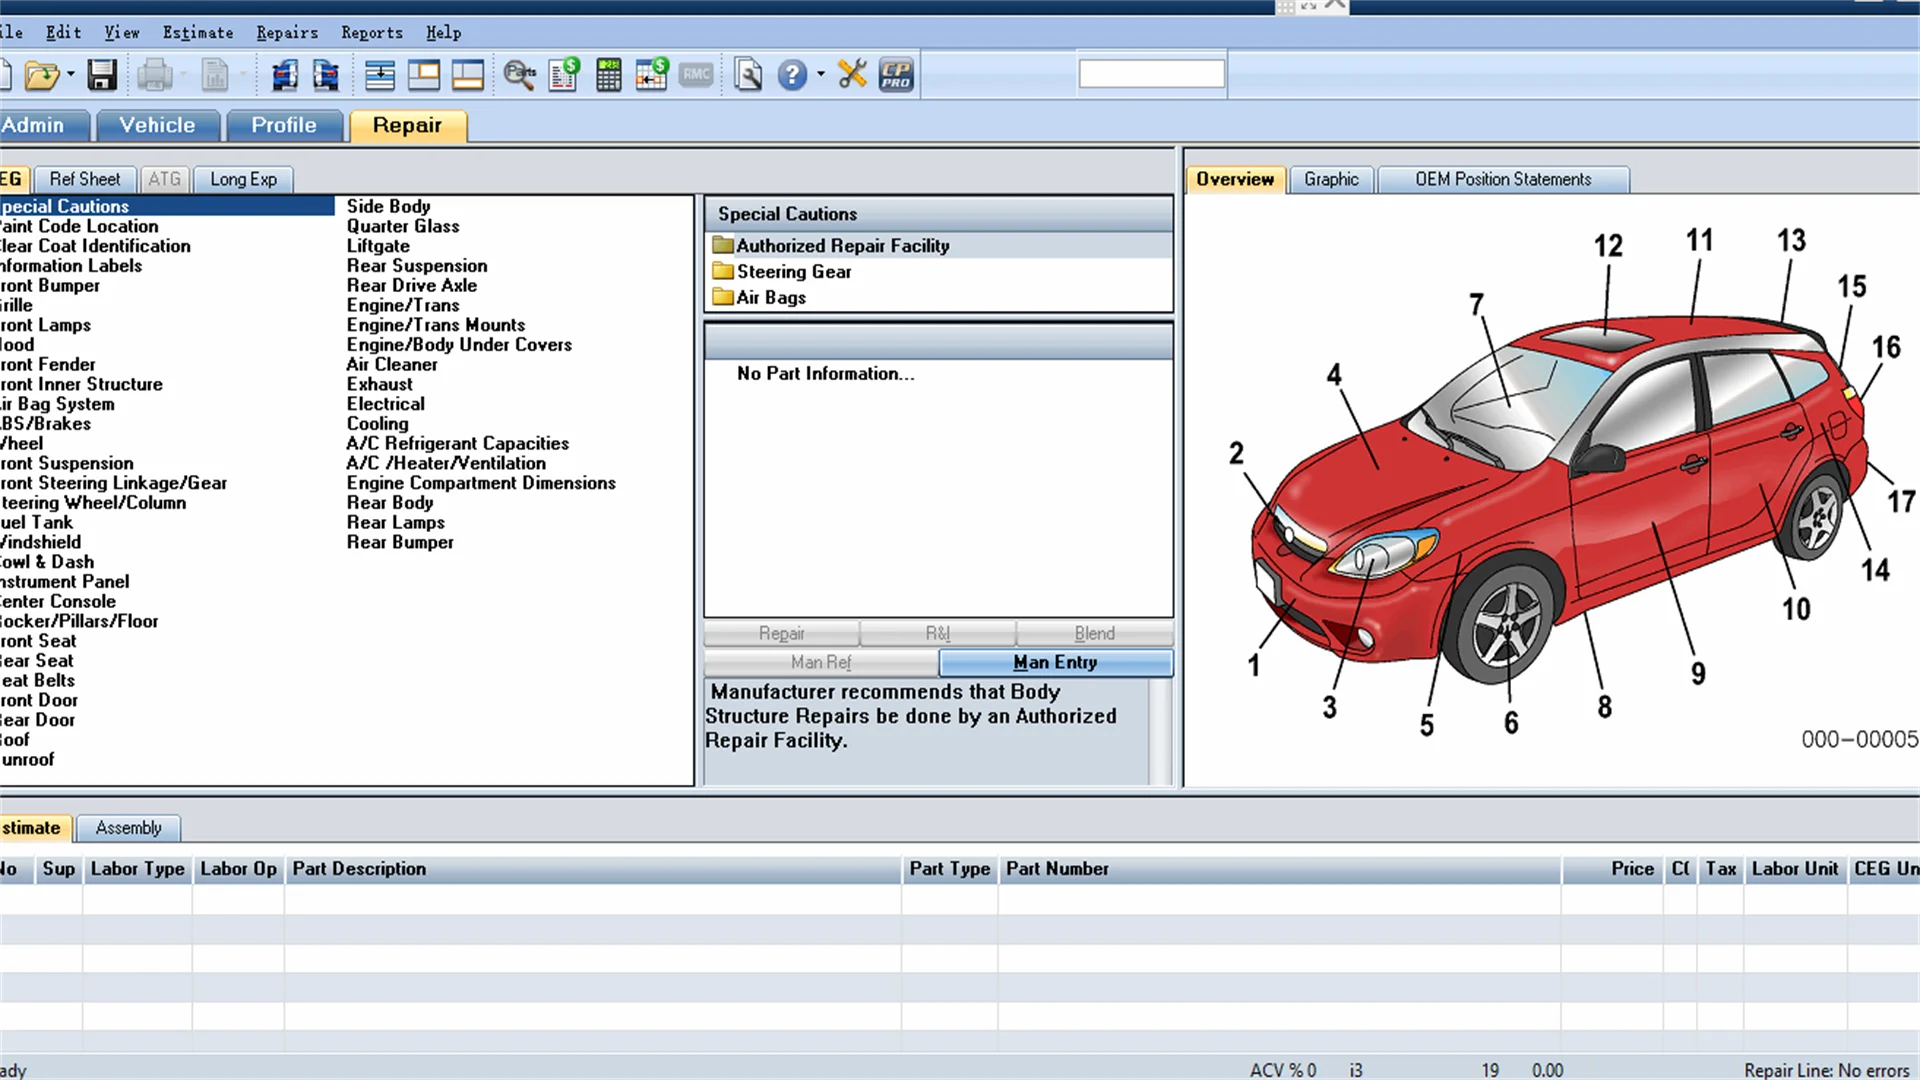Click the Man Entry button
The width and height of the screenshot is (1920, 1080).
pos(1055,662)
